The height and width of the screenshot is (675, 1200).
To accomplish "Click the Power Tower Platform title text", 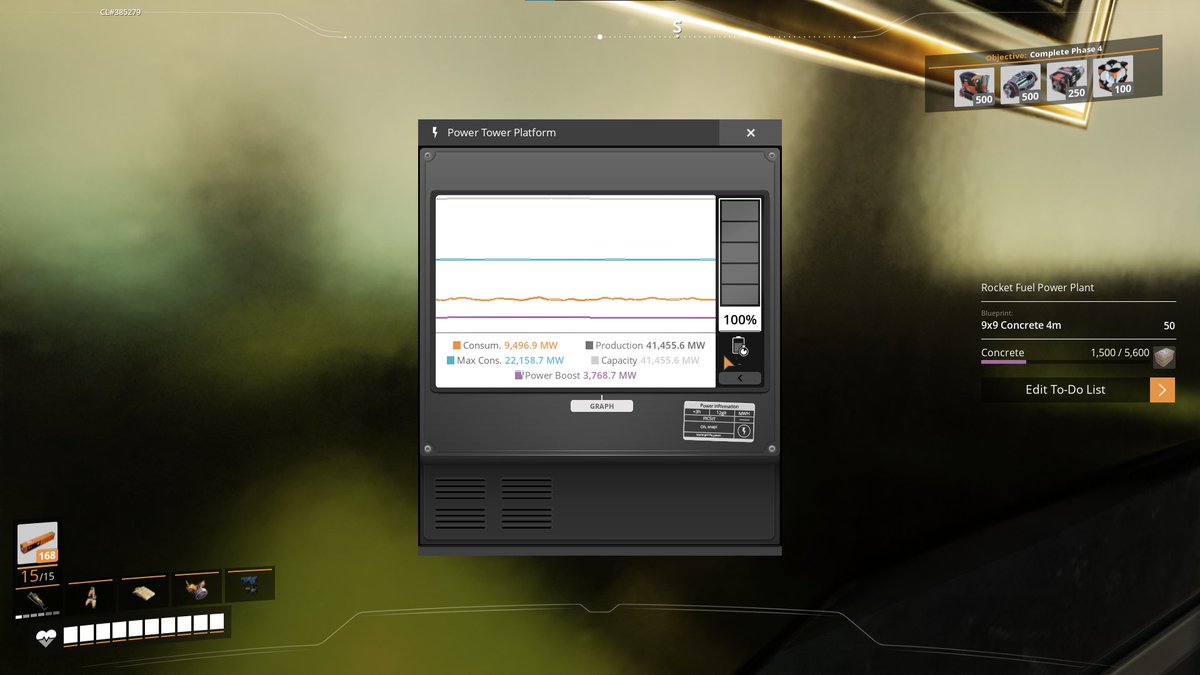I will [x=501, y=133].
